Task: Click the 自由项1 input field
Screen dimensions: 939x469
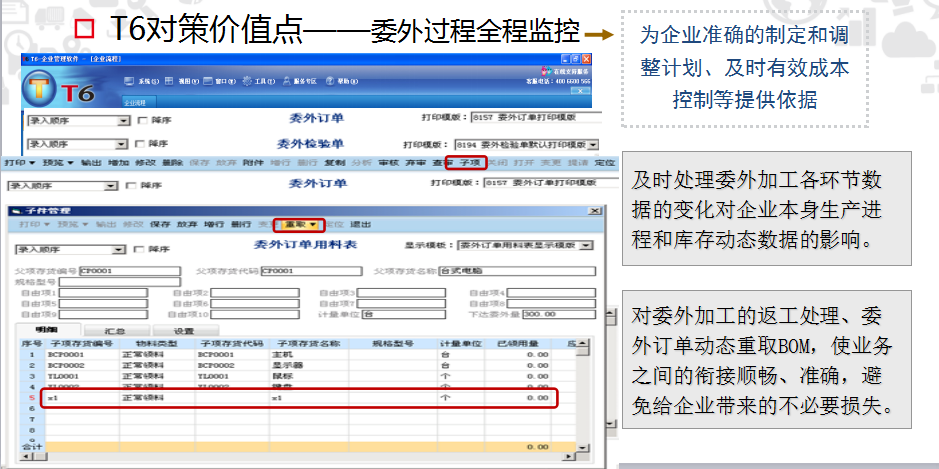Action: (103, 293)
